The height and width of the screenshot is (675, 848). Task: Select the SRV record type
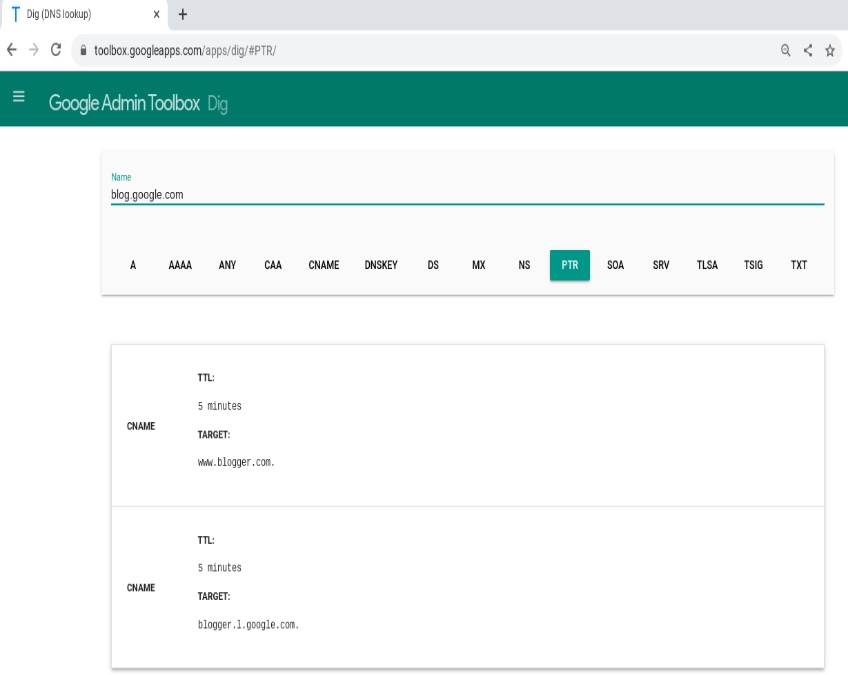[x=661, y=265]
